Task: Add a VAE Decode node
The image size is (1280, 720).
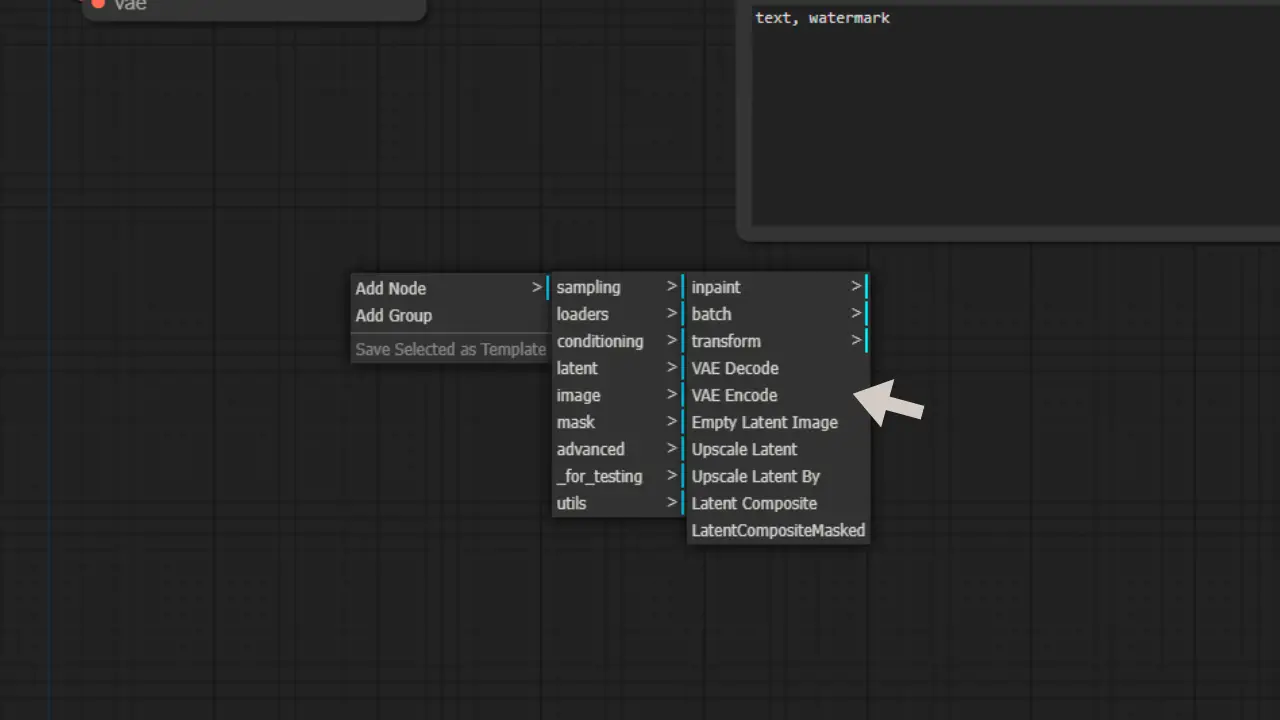Action: [x=777, y=368]
